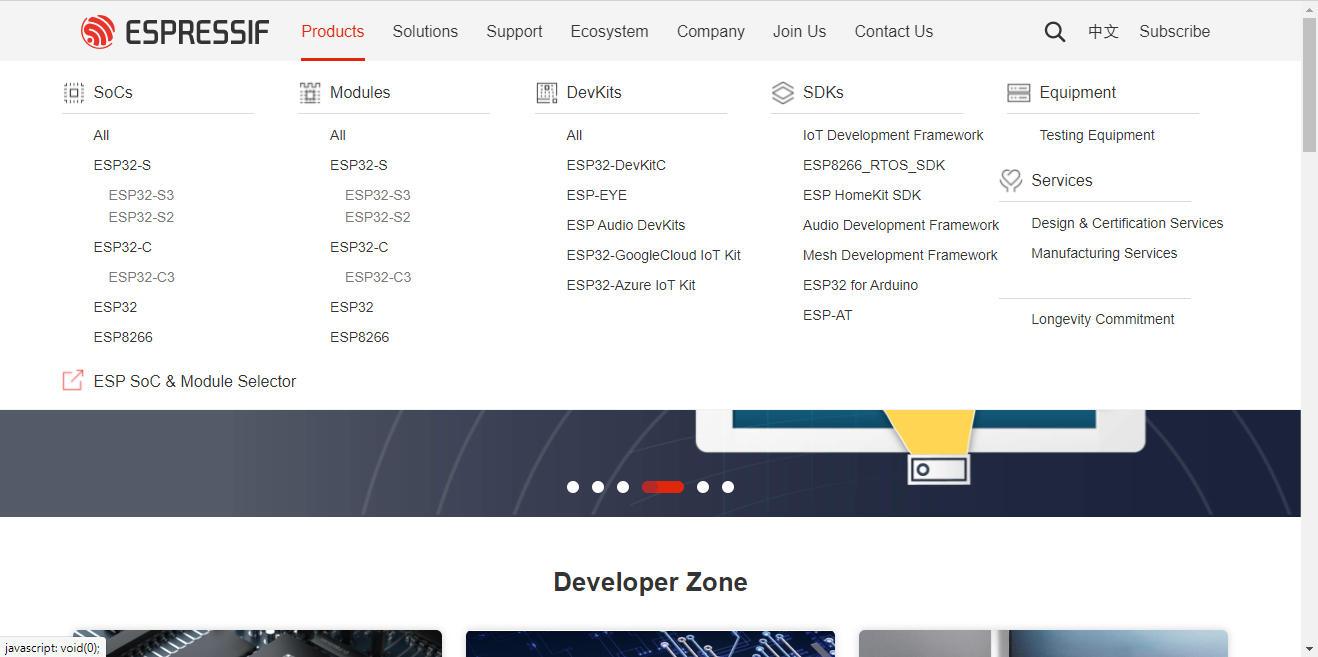Viewport: 1318px width, 657px height.
Task: Expand the Support menu
Action: tap(514, 31)
